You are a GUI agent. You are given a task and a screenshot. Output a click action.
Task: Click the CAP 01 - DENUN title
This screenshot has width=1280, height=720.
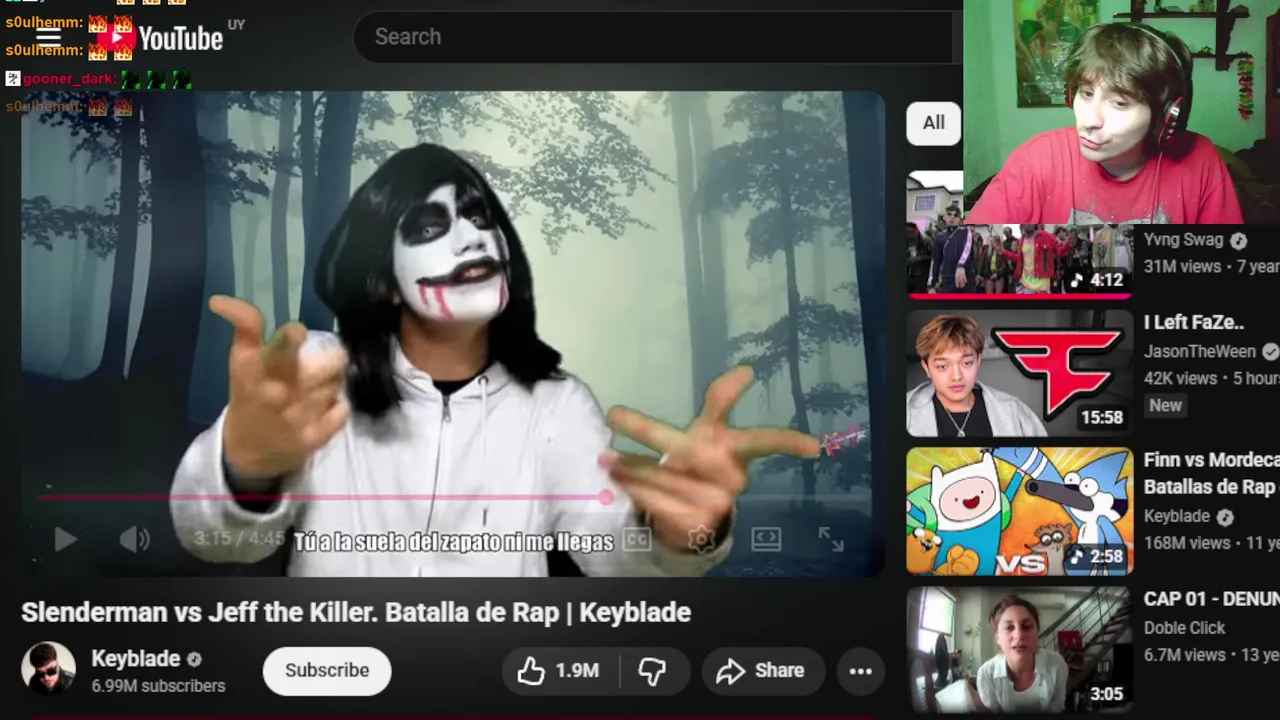click(1211, 599)
